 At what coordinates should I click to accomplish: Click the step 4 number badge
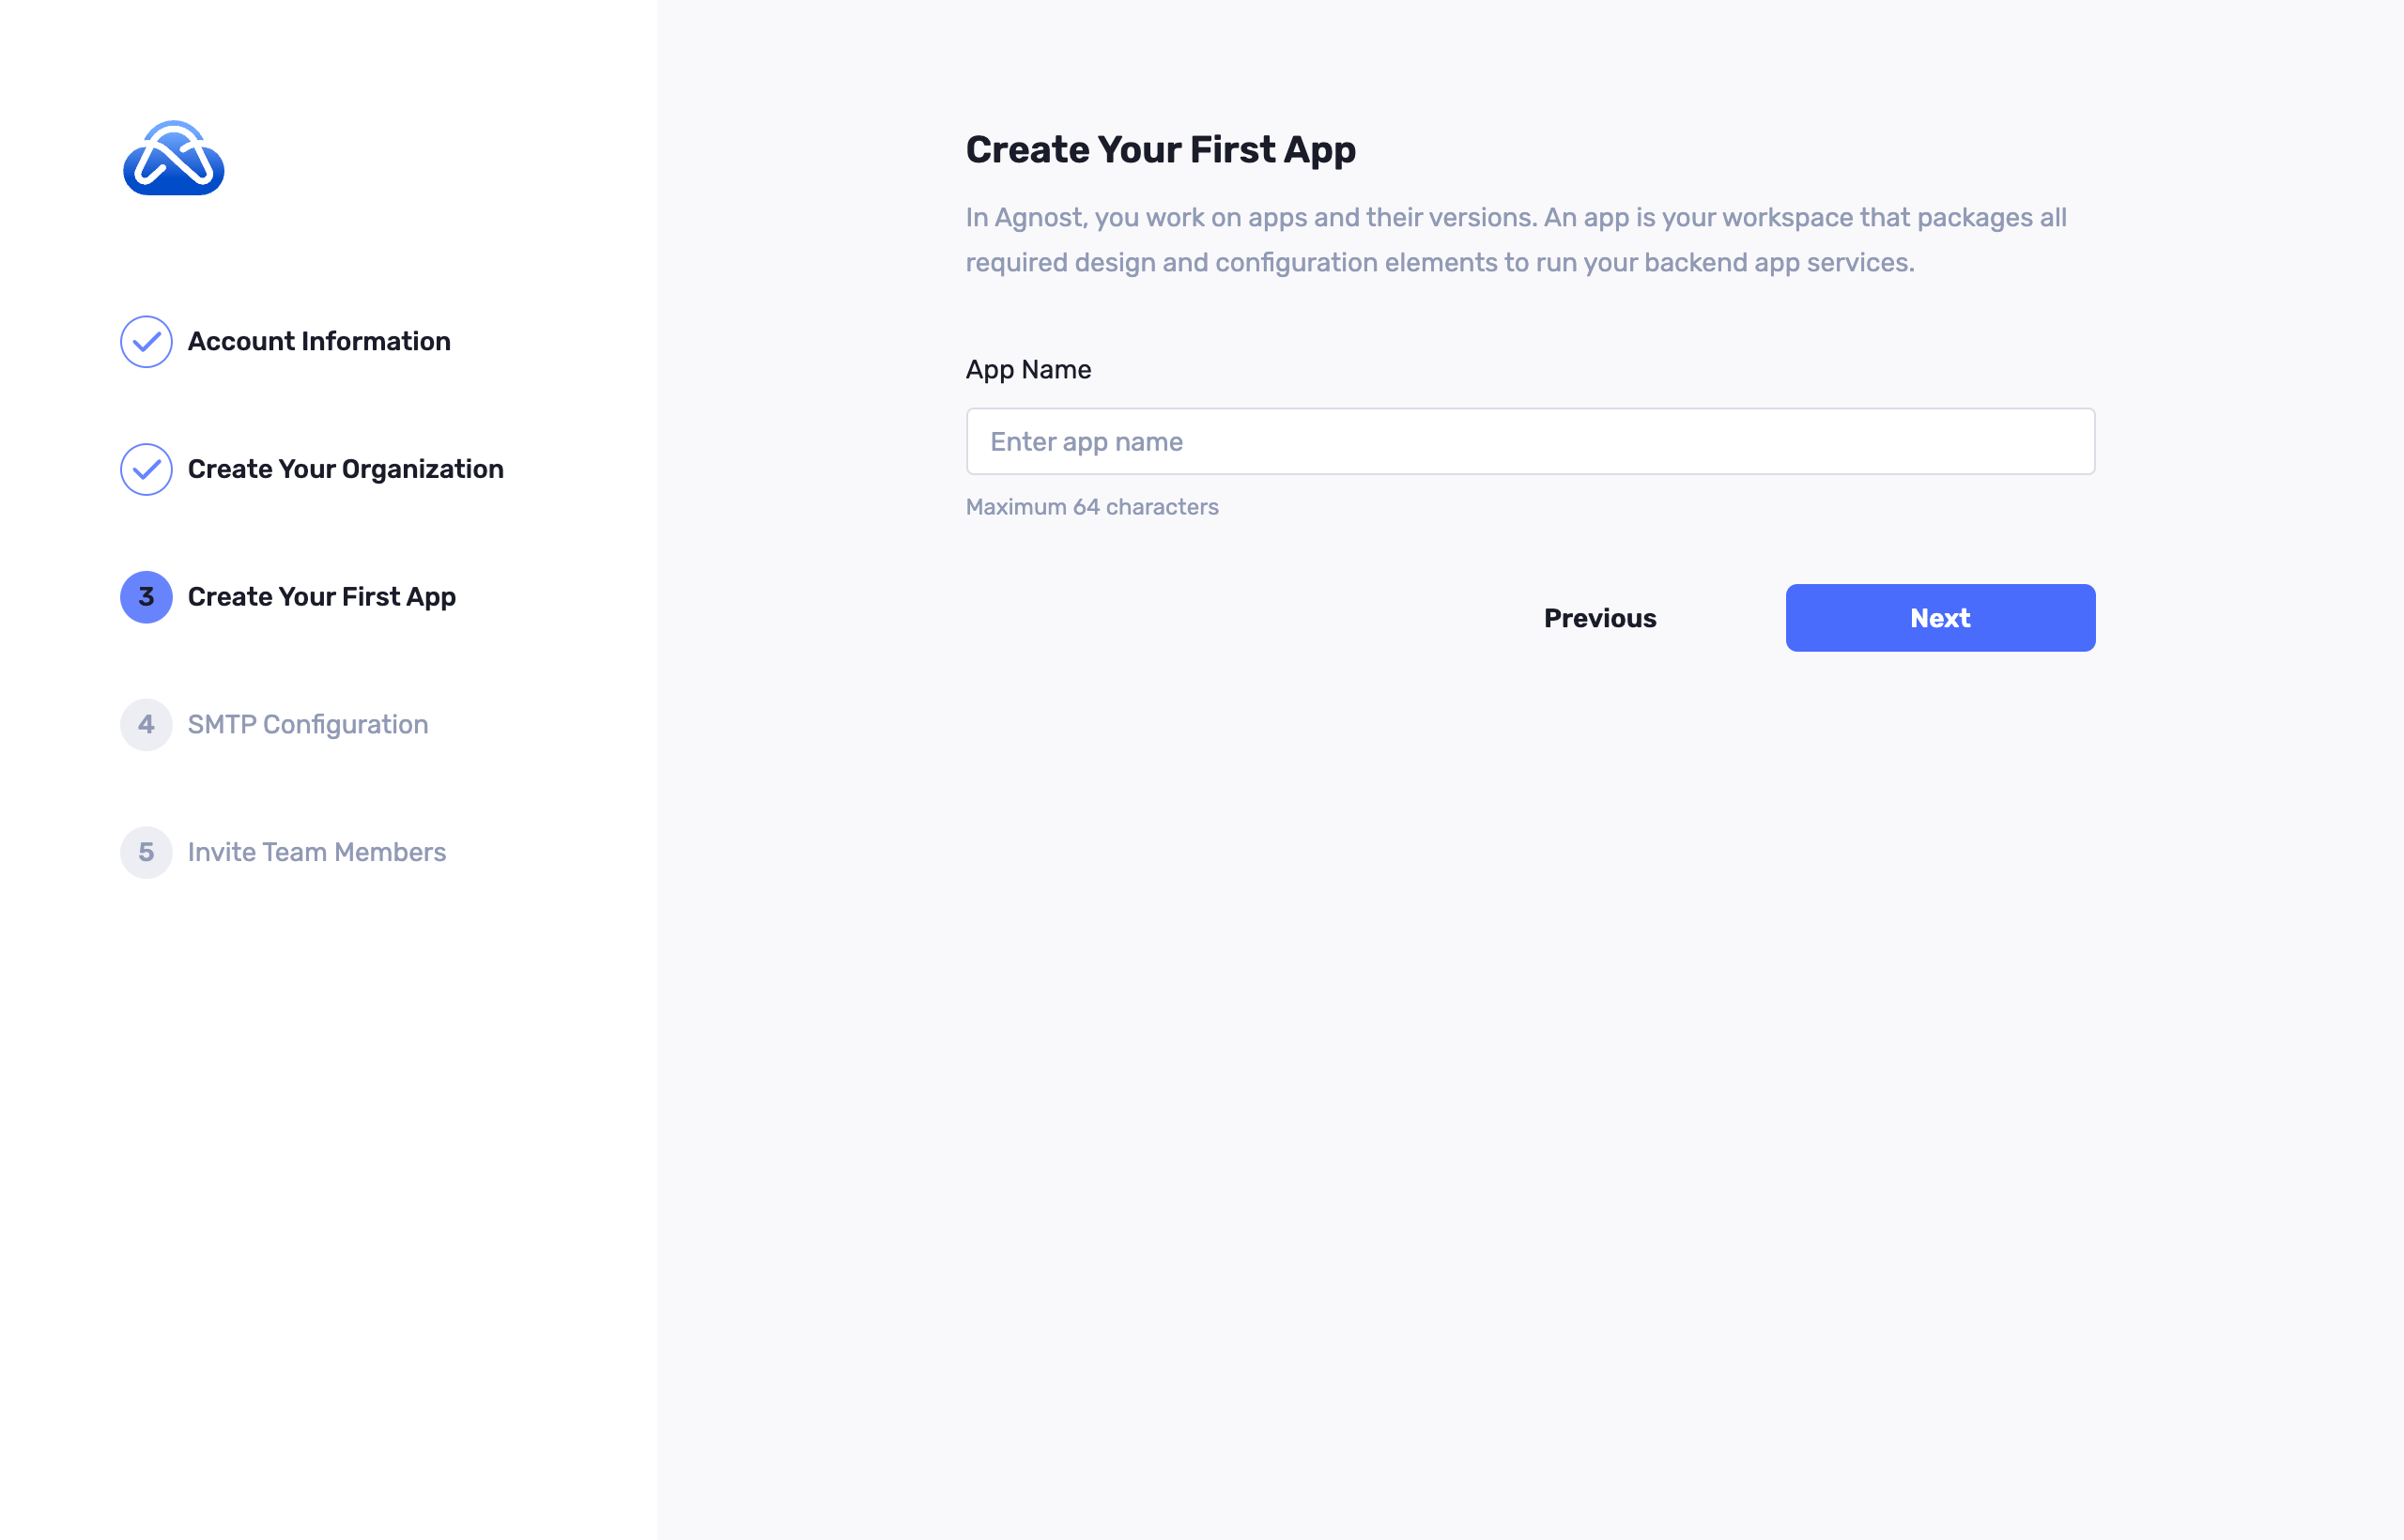pos(146,725)
